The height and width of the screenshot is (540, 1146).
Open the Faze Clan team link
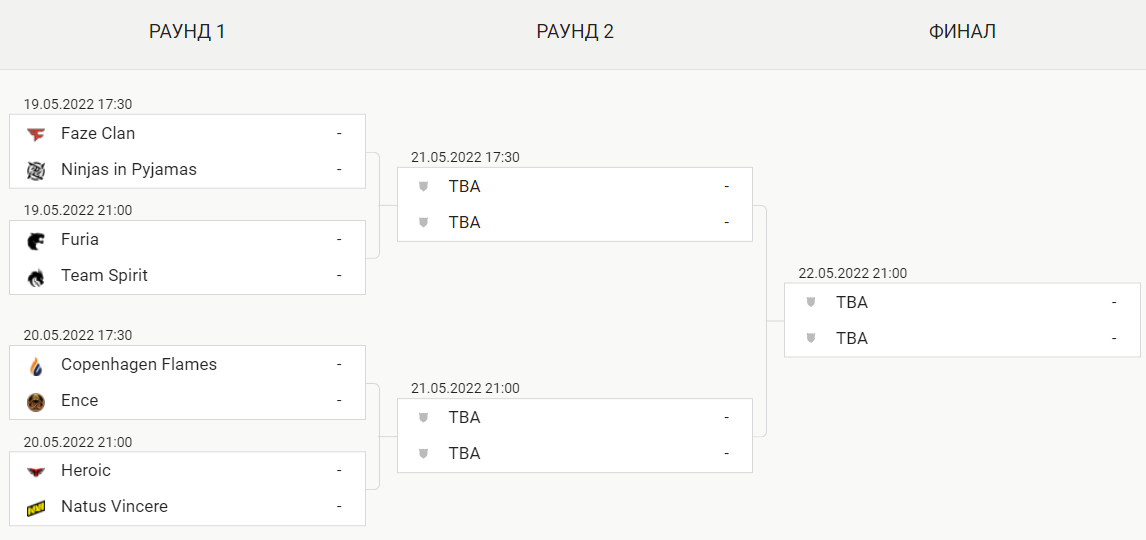tap(98, 134)
